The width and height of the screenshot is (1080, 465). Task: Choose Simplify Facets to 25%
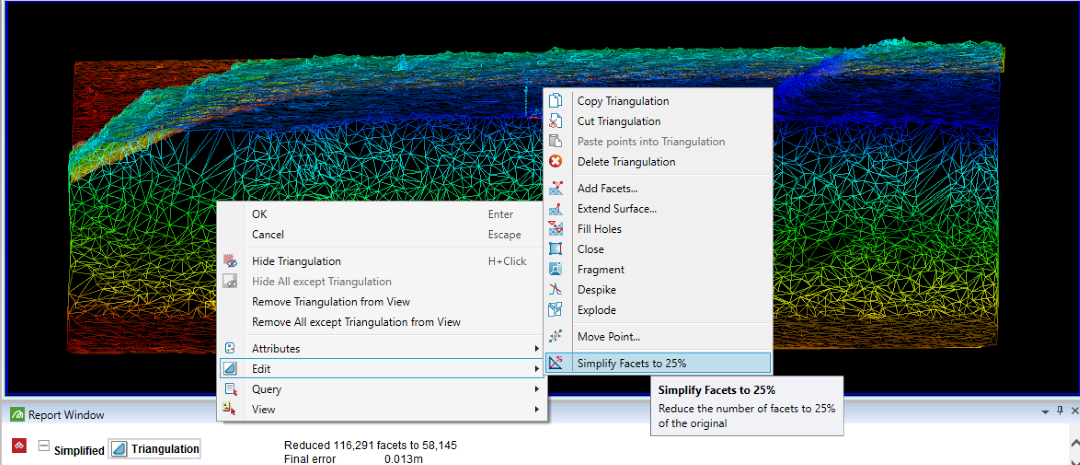click(x=631, y=363)
